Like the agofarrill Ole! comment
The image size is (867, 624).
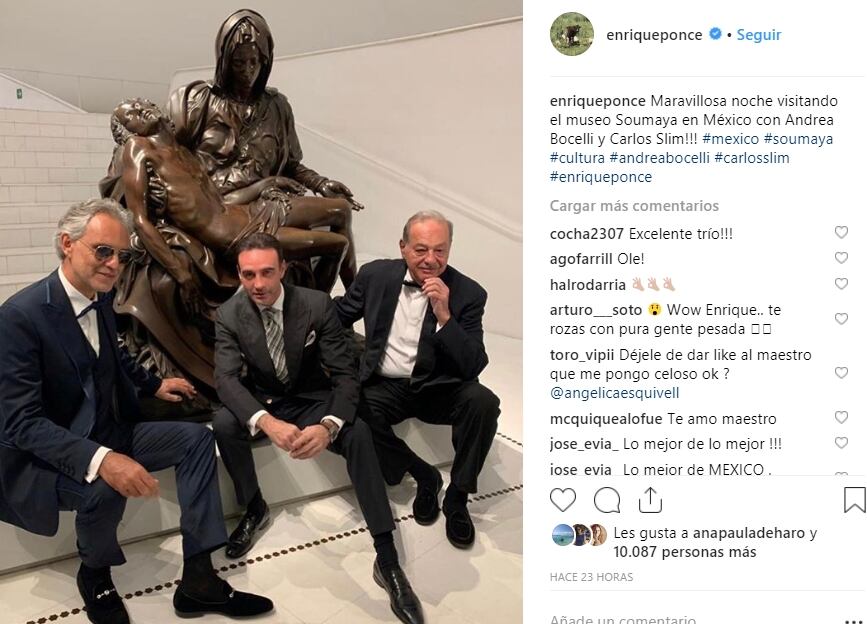coord(841,258)
